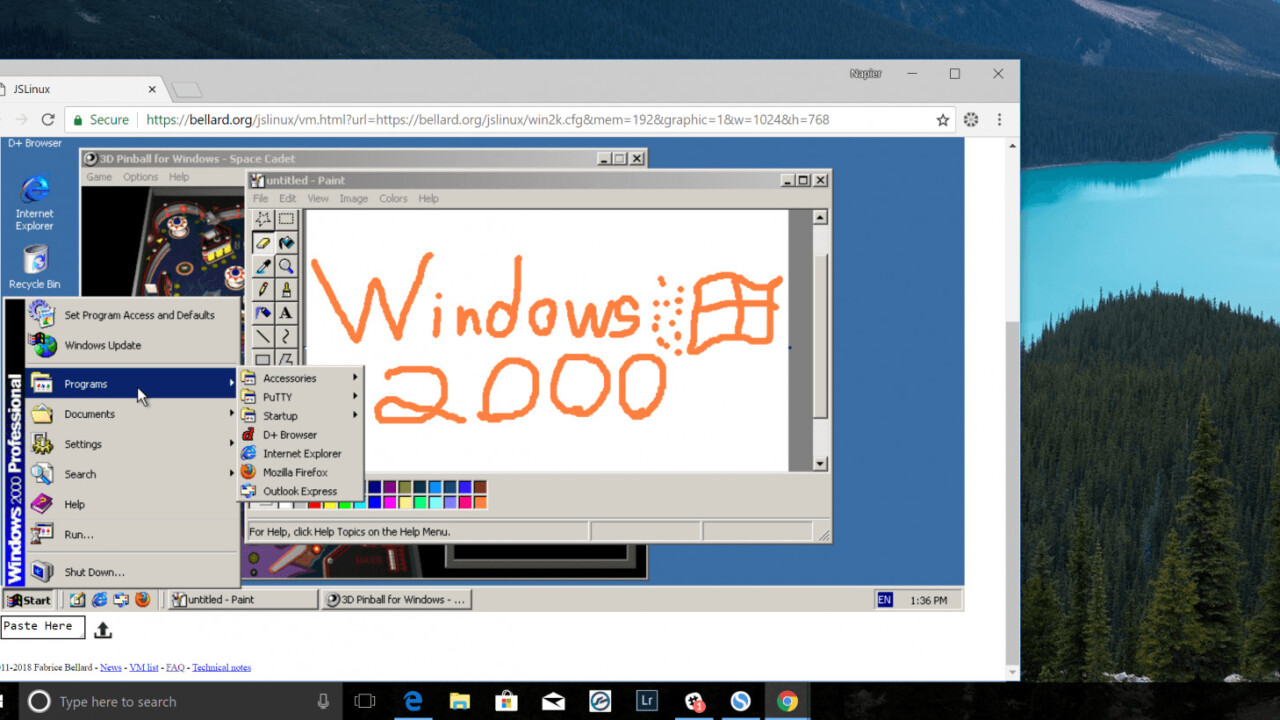This screenshot has width=1280, height=720.
Task: Select the Fill With Color bucket tool
Action: tap(286, 243)
